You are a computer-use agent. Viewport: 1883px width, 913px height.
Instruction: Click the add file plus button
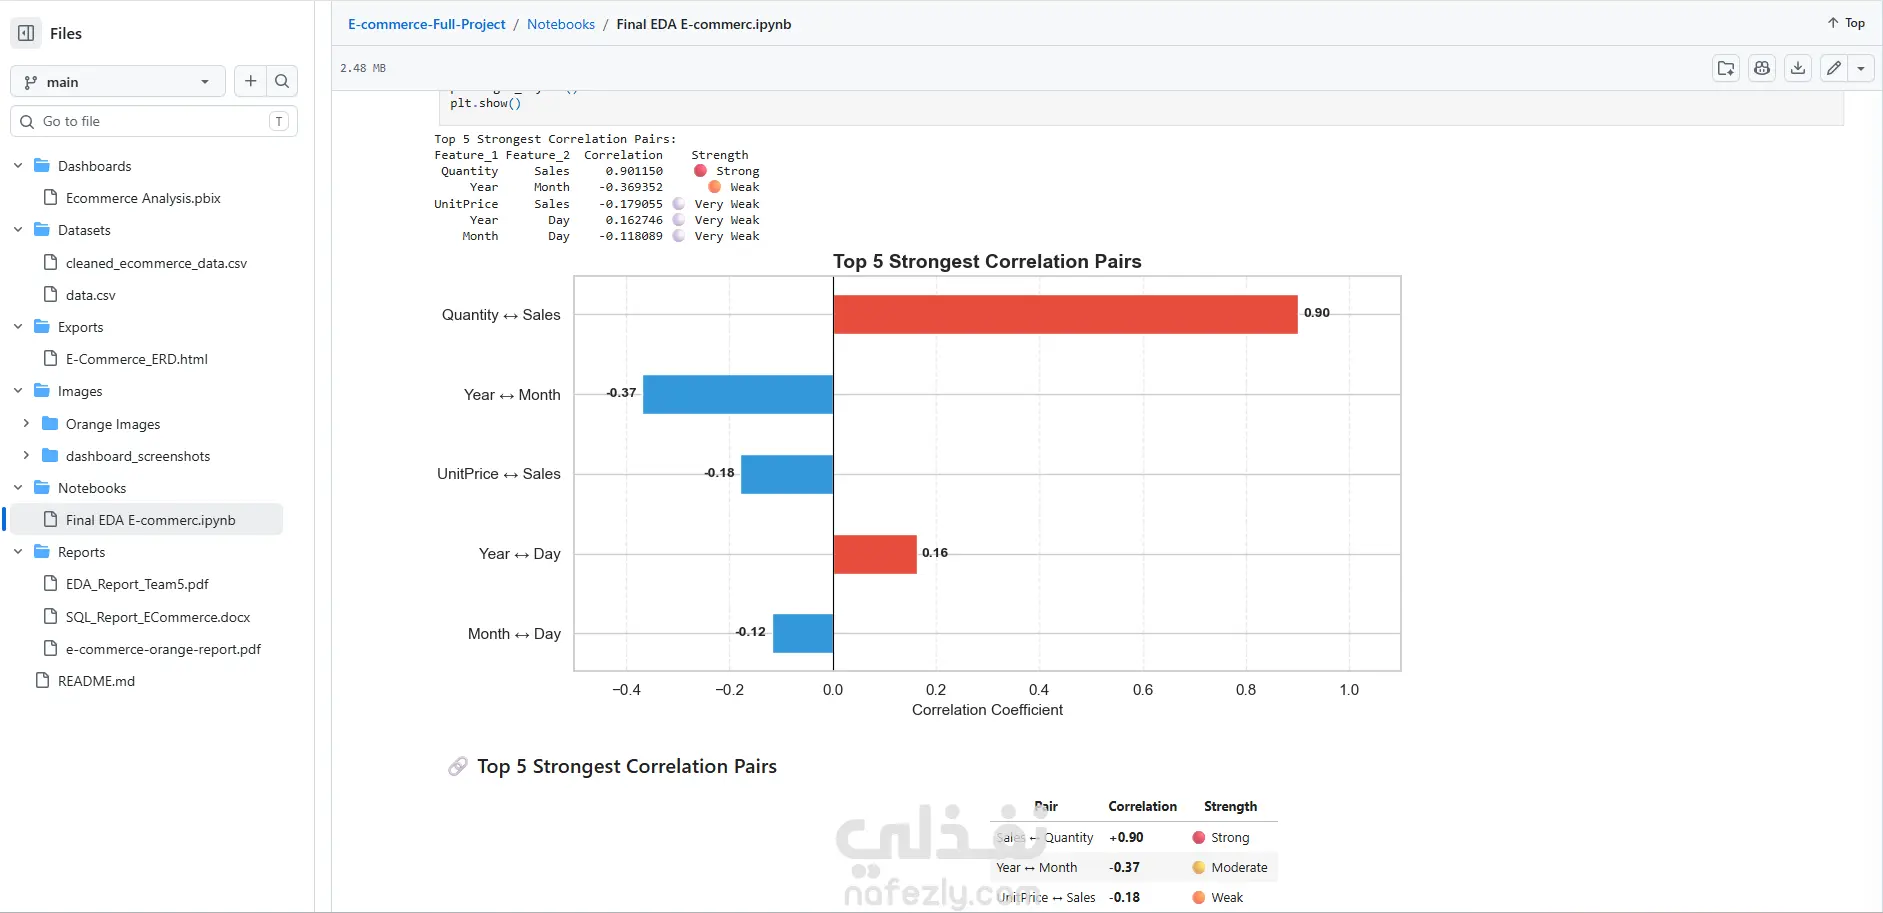(x=251, y=81)
